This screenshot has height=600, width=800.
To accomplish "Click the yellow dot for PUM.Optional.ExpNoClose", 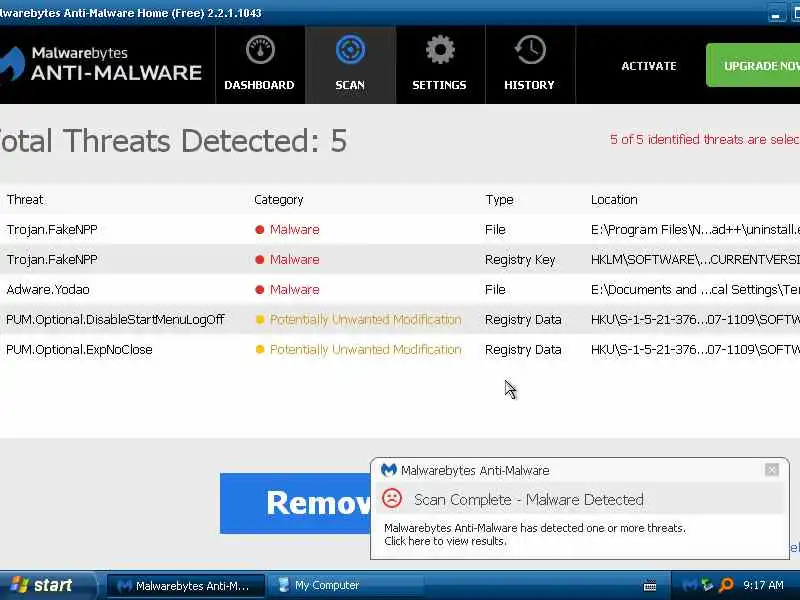I will (x=260, y=350).
